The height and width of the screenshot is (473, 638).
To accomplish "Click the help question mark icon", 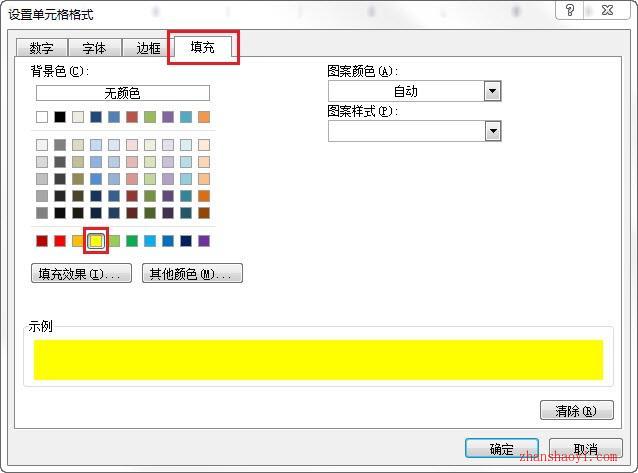I will pyautogui.click(x=570, y=10).
